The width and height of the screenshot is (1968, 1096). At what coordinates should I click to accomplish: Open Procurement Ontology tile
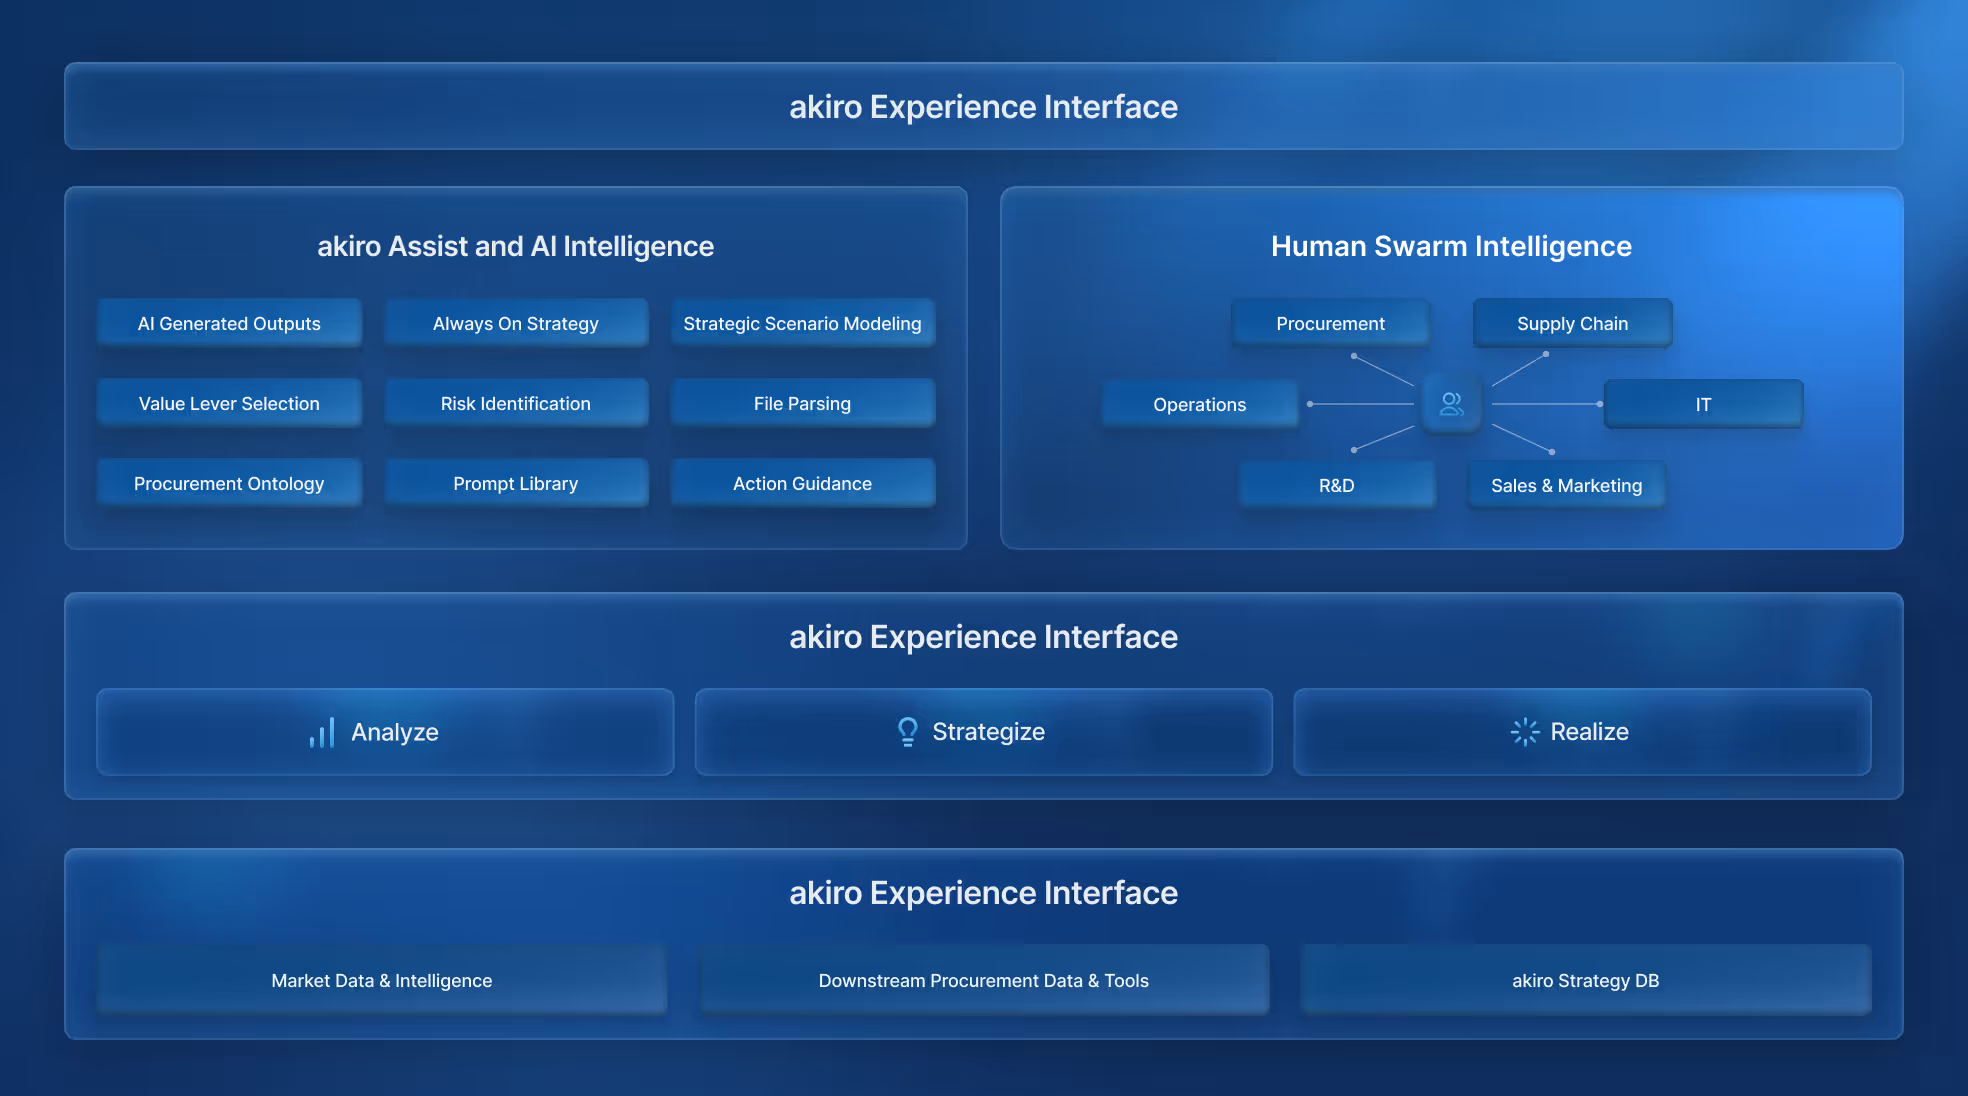pyautogui.click(x=229, y=483)
